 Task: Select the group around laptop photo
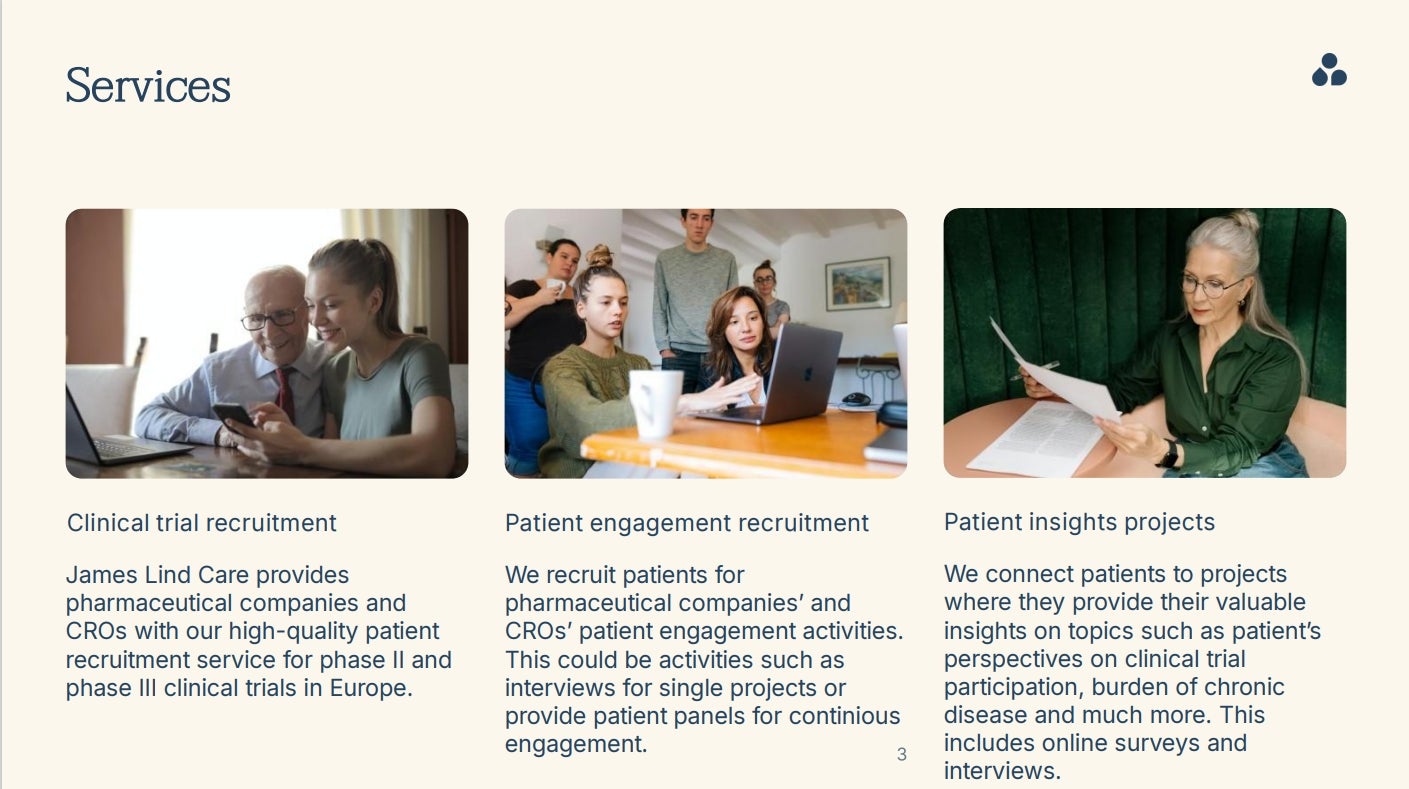[x=706, y=343]
